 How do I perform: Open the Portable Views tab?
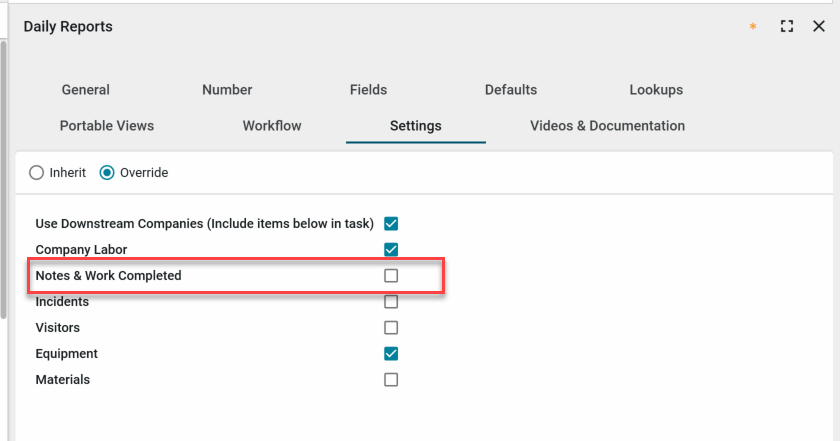(107, 126)
